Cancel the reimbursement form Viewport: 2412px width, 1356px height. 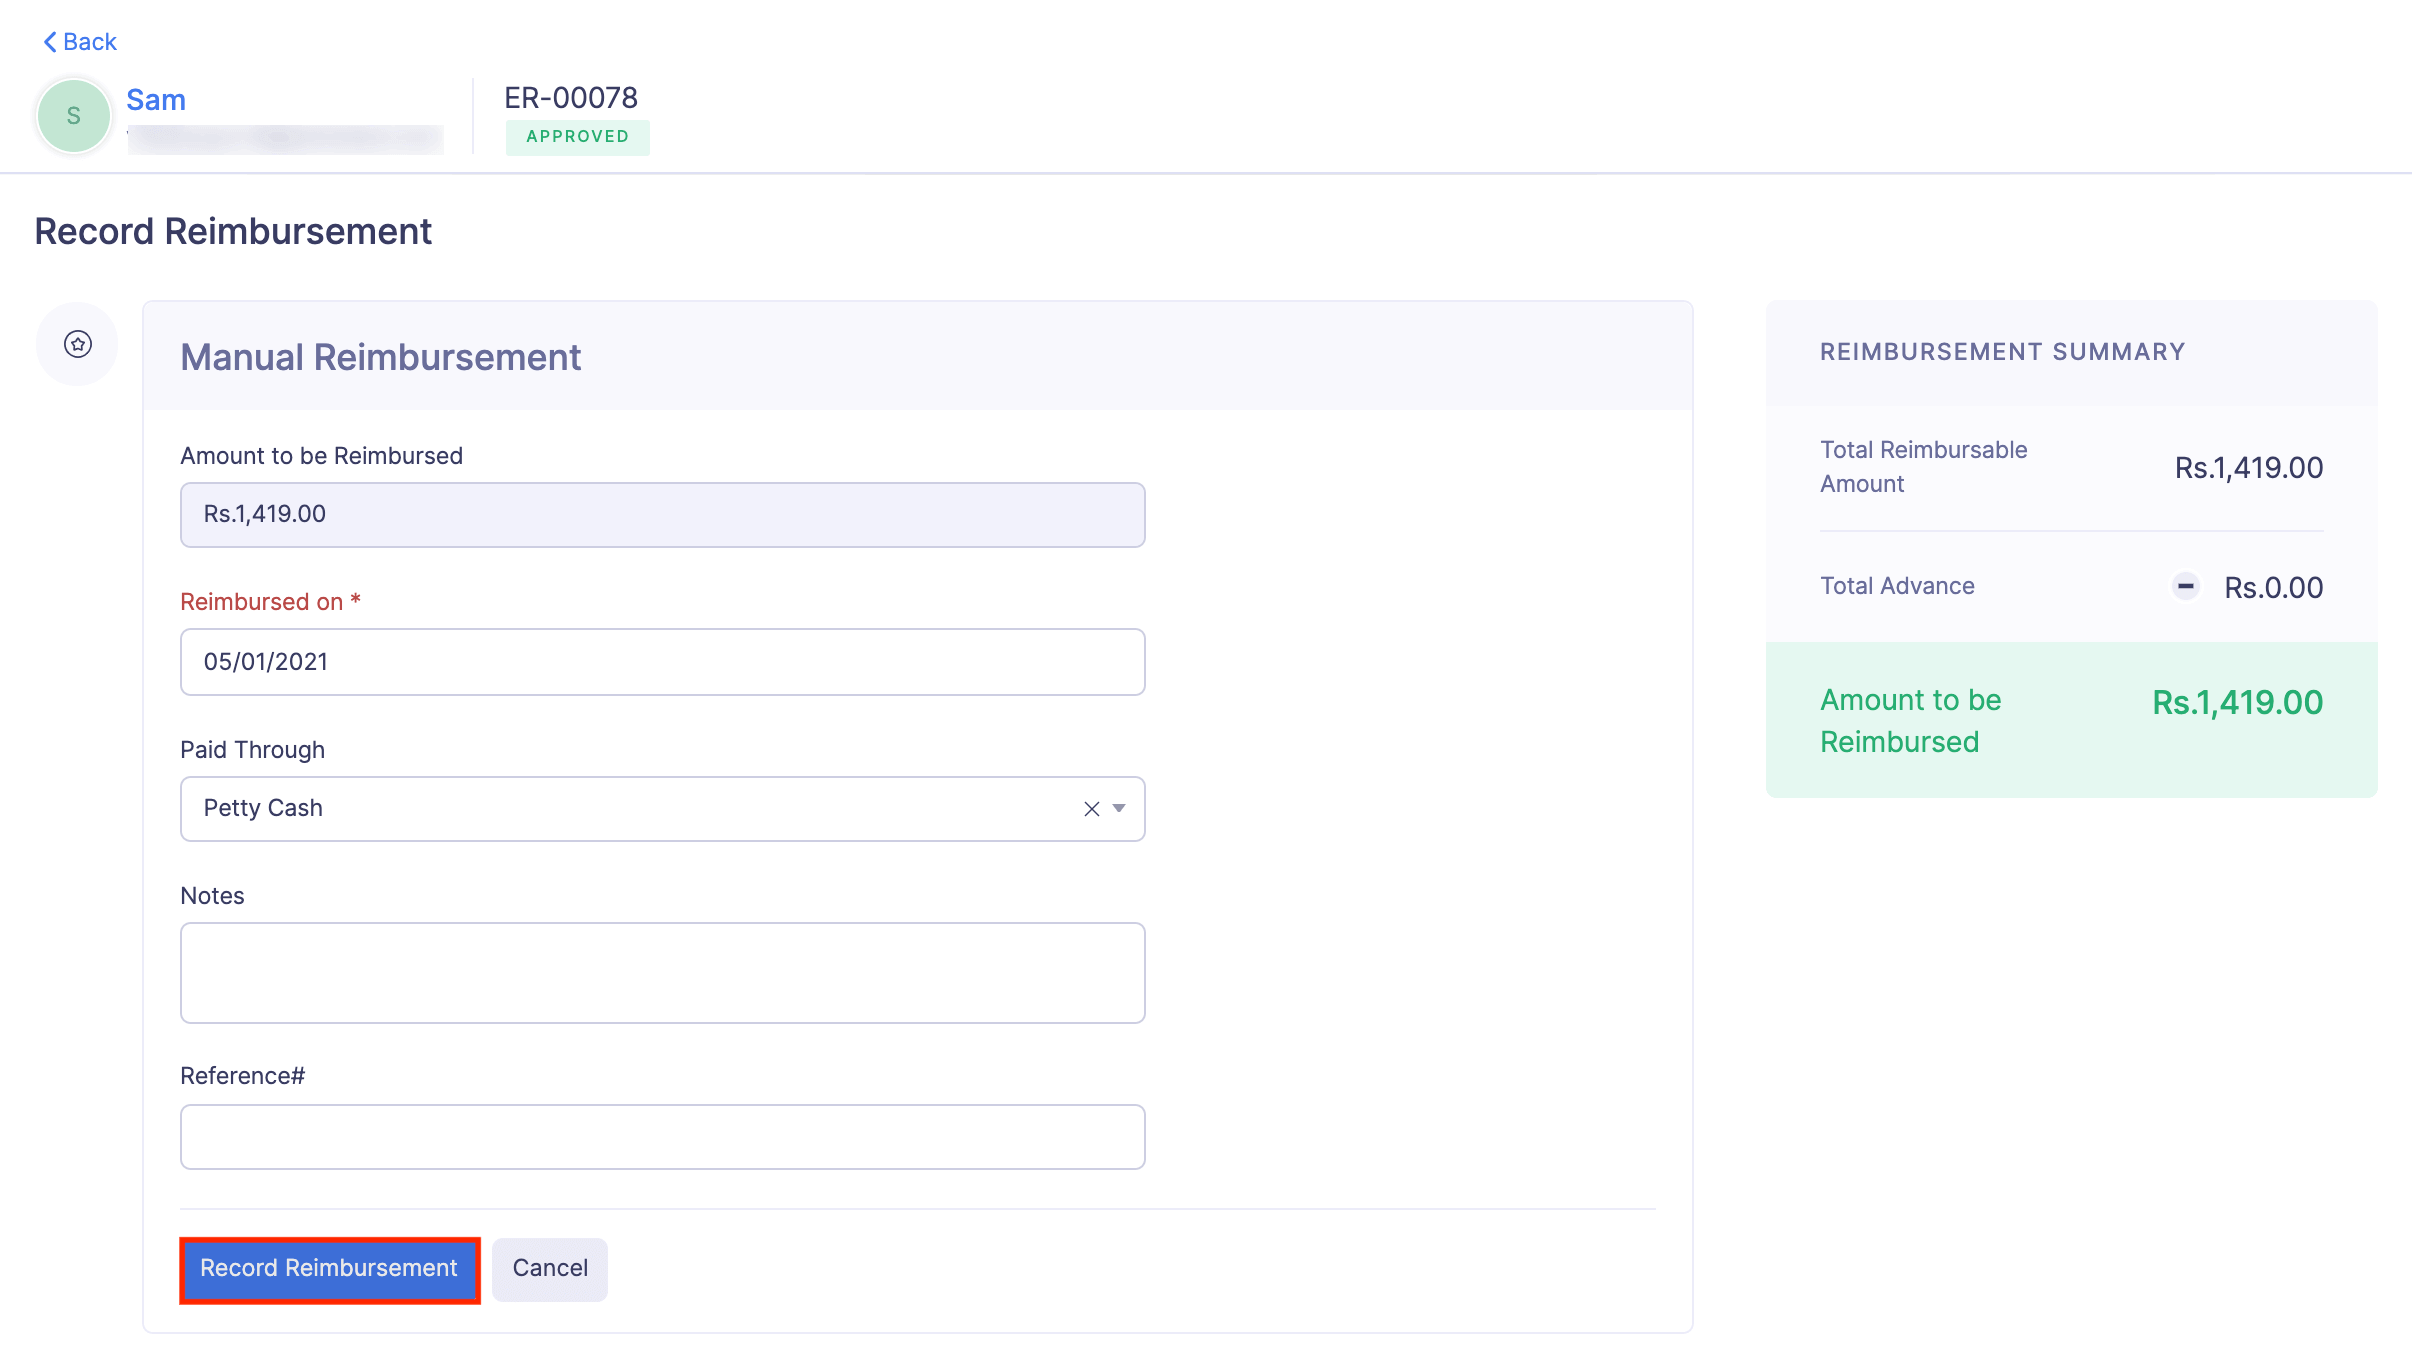[x=550, y=1269]
